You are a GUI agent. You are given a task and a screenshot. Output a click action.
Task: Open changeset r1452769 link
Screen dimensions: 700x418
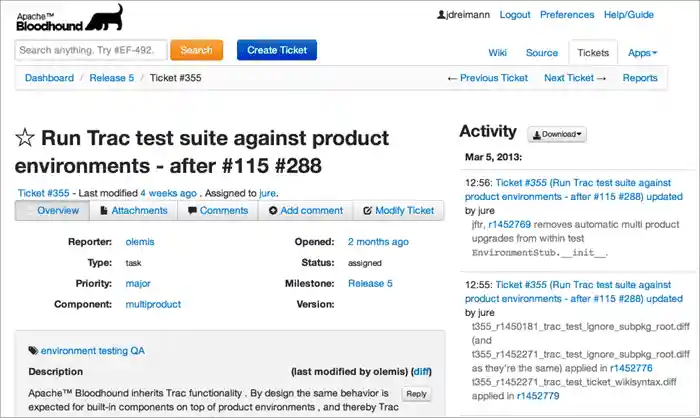(509, 224)
